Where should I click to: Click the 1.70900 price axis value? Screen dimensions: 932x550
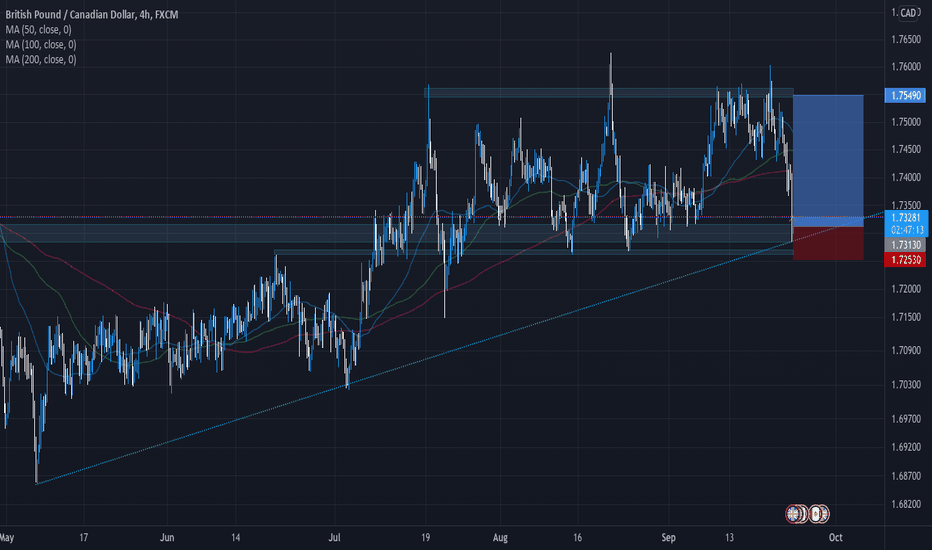(906, 350)
